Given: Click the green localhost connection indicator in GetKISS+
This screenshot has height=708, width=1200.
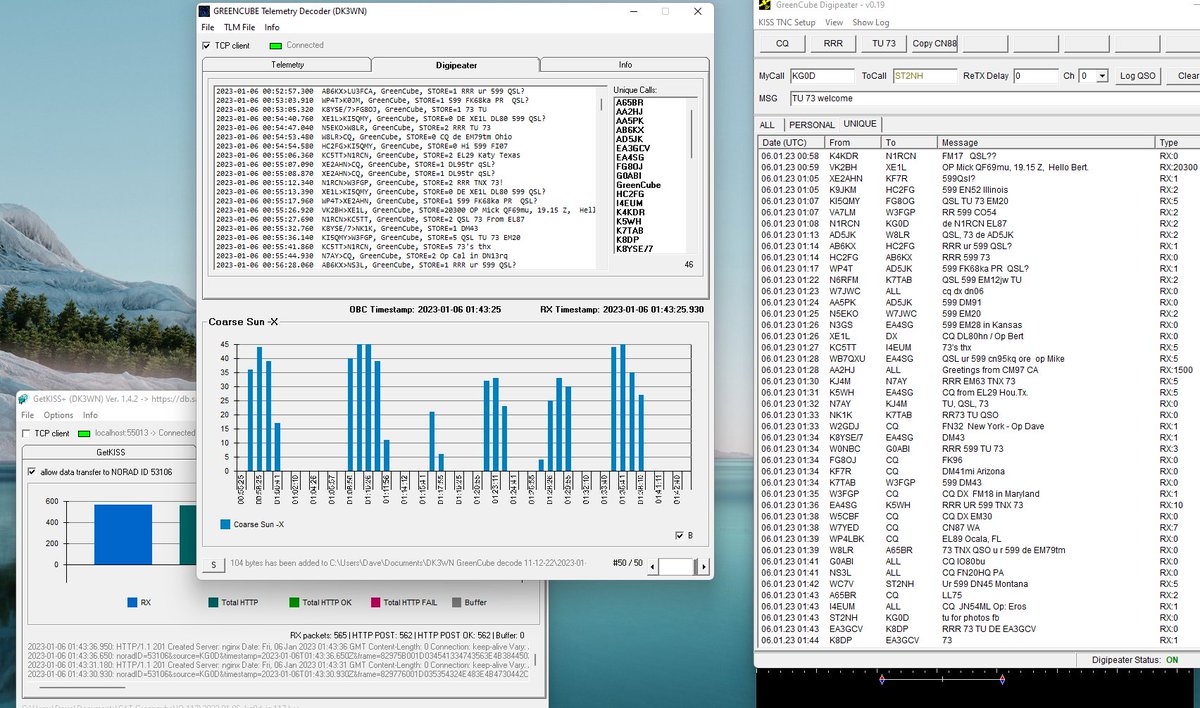Looking at the screenshot, I should [x=83, y=434].
